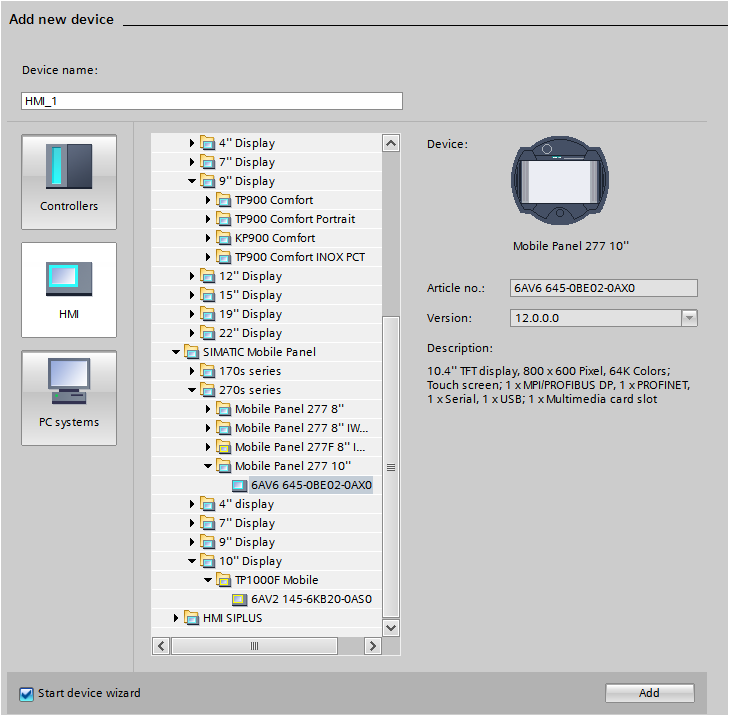
Task: Click the 6AV2 145-6KB20-0AS0 device icon
Action: [239, 599]
